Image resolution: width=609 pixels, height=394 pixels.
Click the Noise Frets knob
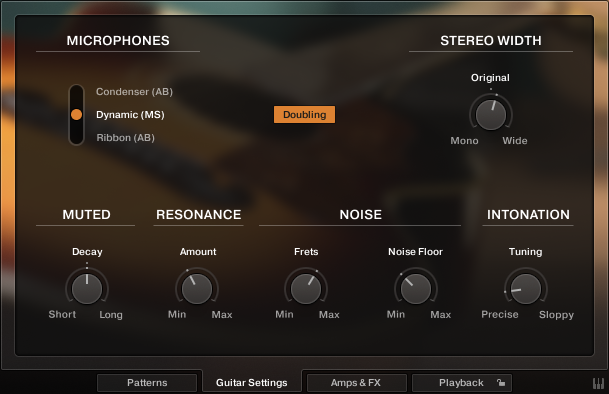point(306,289)
